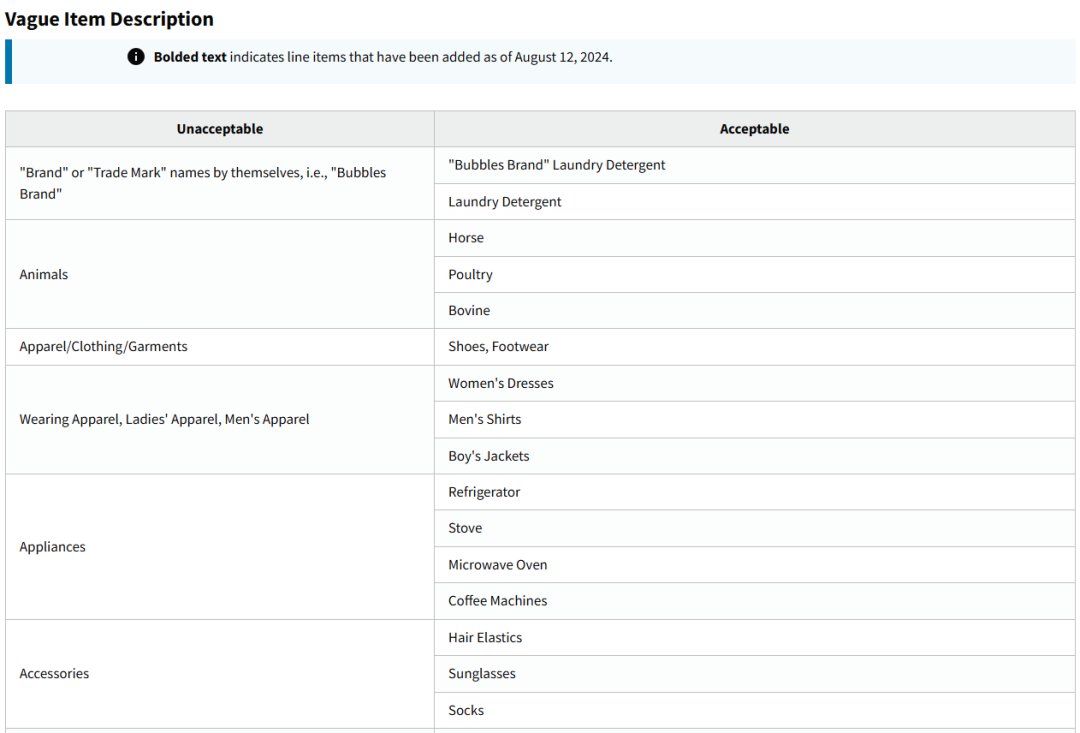Select the Apparel/Clothing/Garments cell
1080x733 pixels.
point(103,347)
